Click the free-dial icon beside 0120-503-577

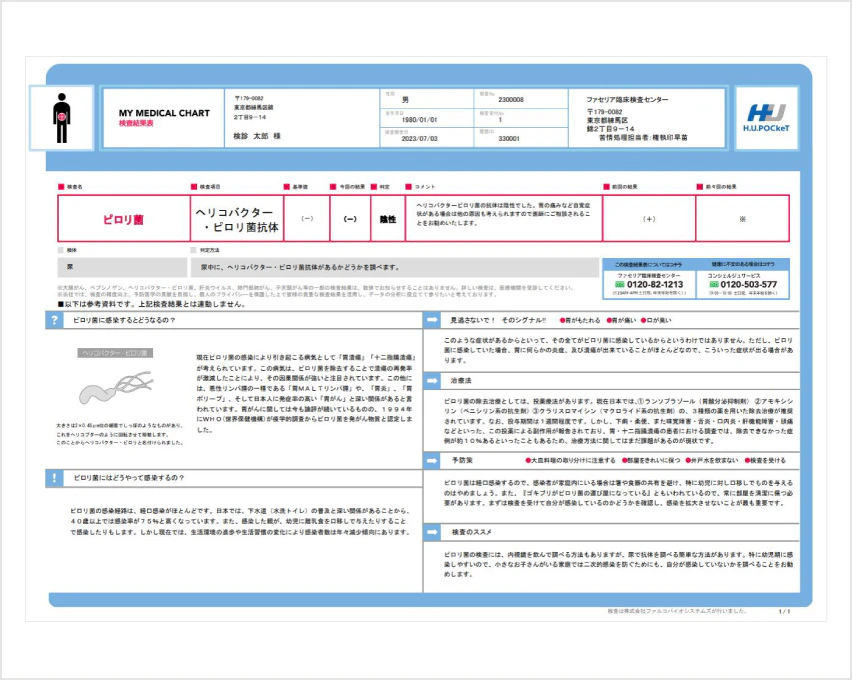click(x=714, y=284)
